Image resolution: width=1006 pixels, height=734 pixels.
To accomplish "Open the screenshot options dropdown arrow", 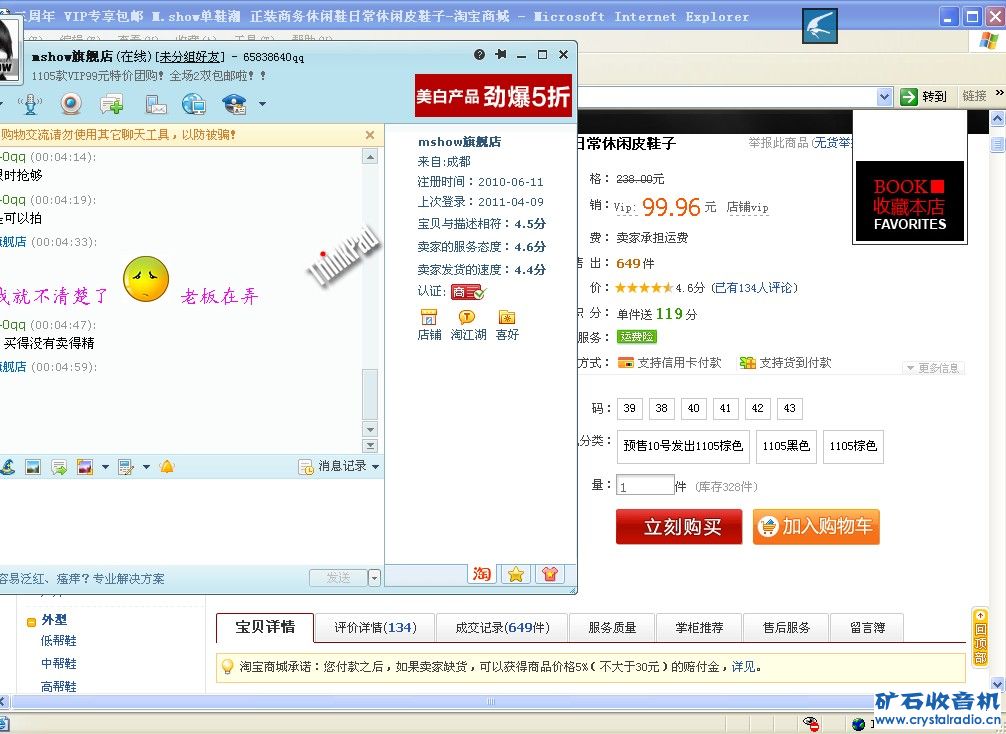I will pyautogui.click(x=105, y=467).
